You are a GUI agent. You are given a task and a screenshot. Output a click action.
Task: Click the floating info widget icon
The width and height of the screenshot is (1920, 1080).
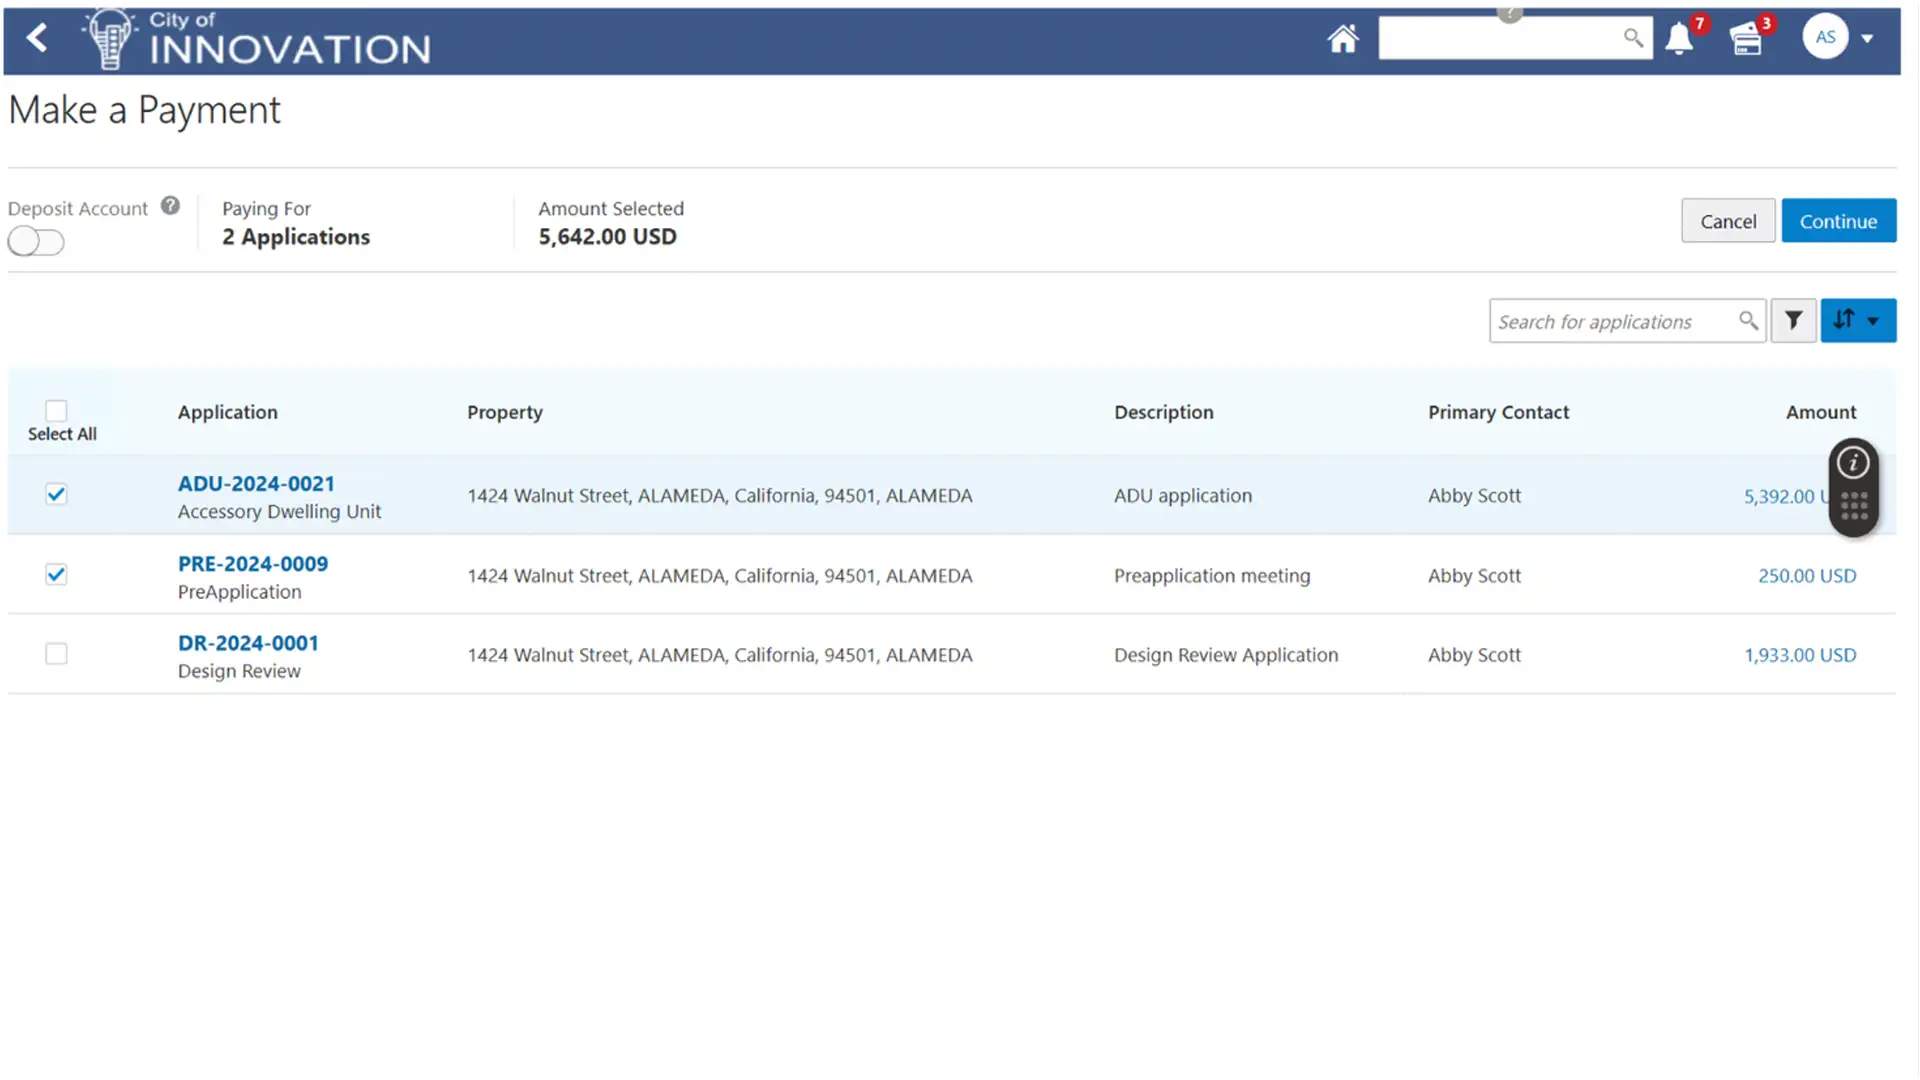(x=1853, y=463)
